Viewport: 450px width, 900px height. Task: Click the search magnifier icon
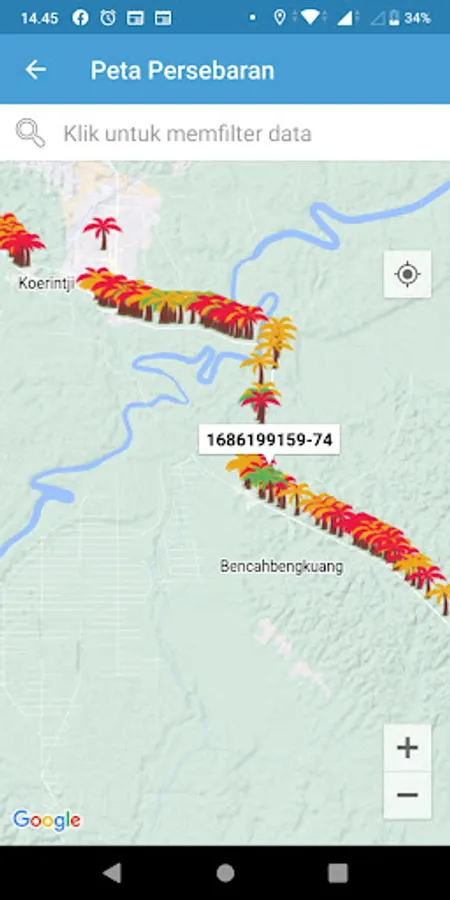[30, 133]
